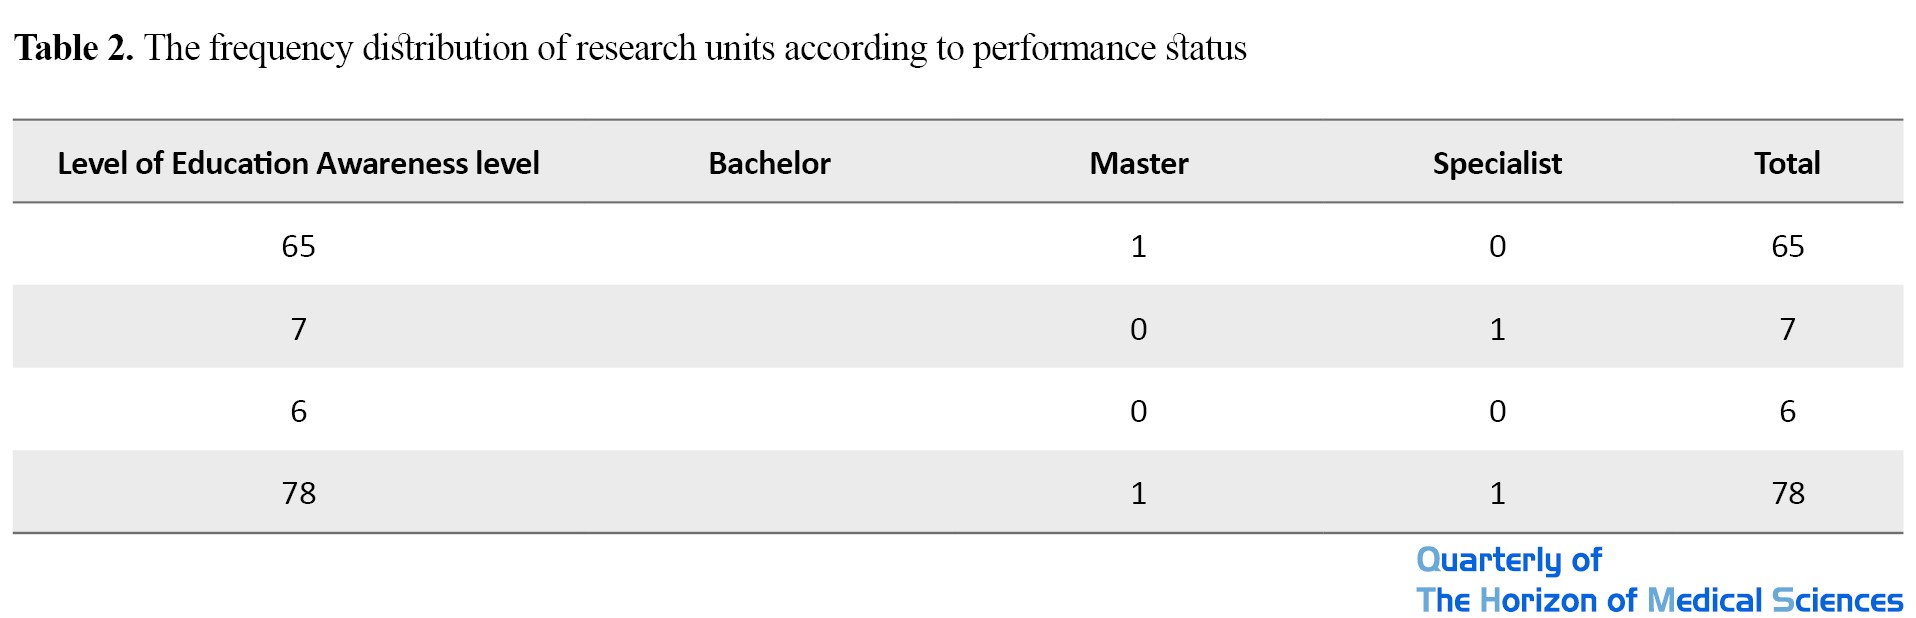The height and width of the screenshot is (618, 1916).
Task: Click the Total cell showing 65
Action: (1787, 246)
